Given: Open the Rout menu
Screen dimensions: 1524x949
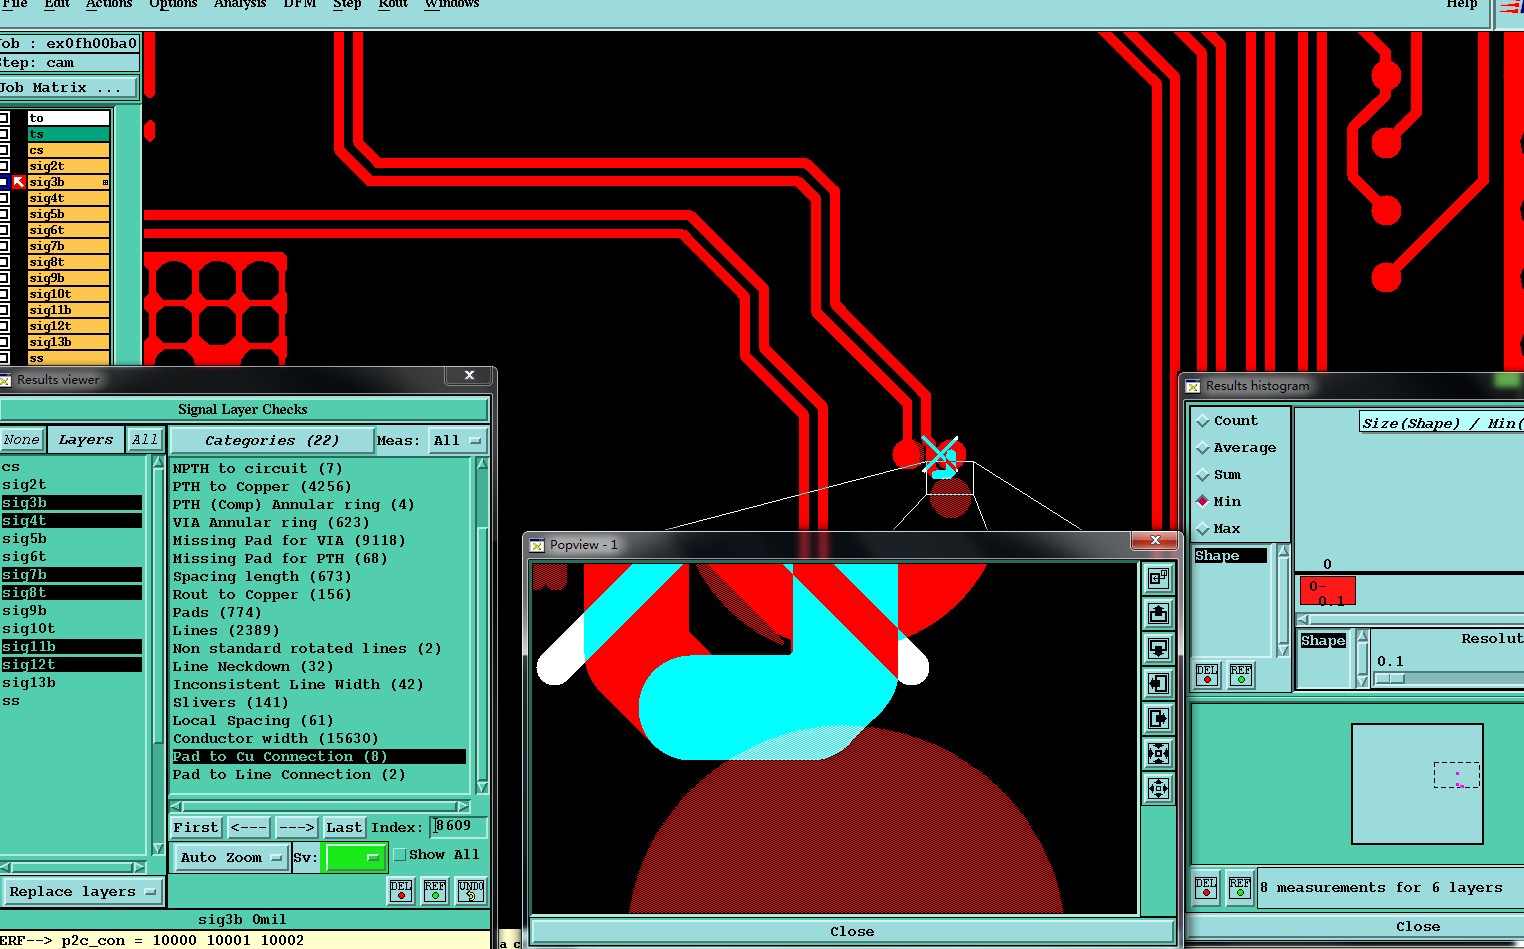Looking at the screenshot, I should pos(393,4).
